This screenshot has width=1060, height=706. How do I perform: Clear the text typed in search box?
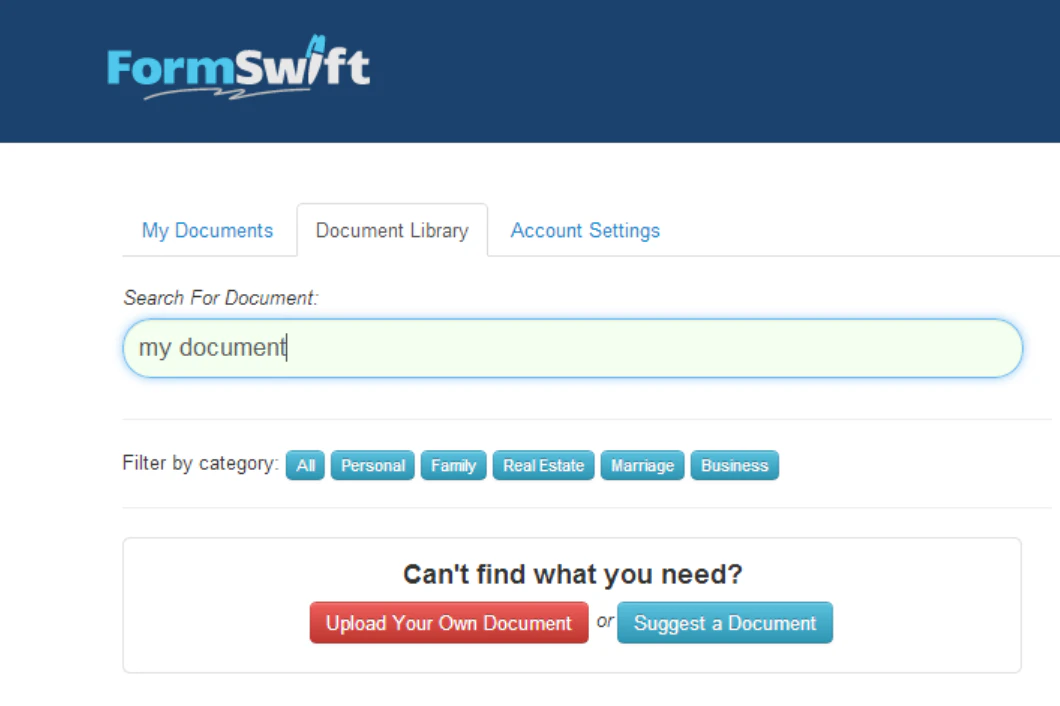(x=210, y=348)
